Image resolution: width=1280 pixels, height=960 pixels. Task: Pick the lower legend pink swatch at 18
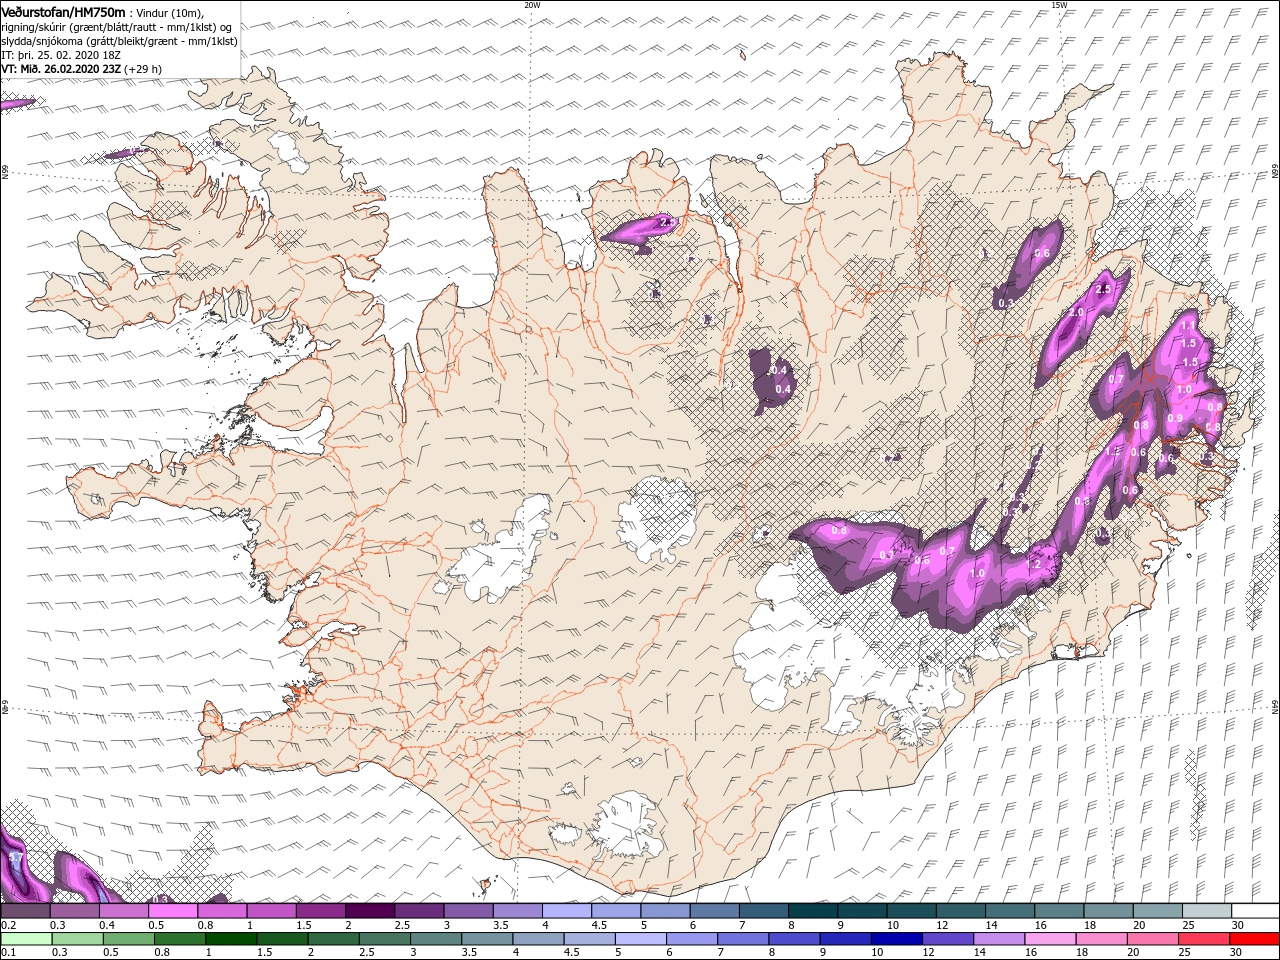point(1102,939)
